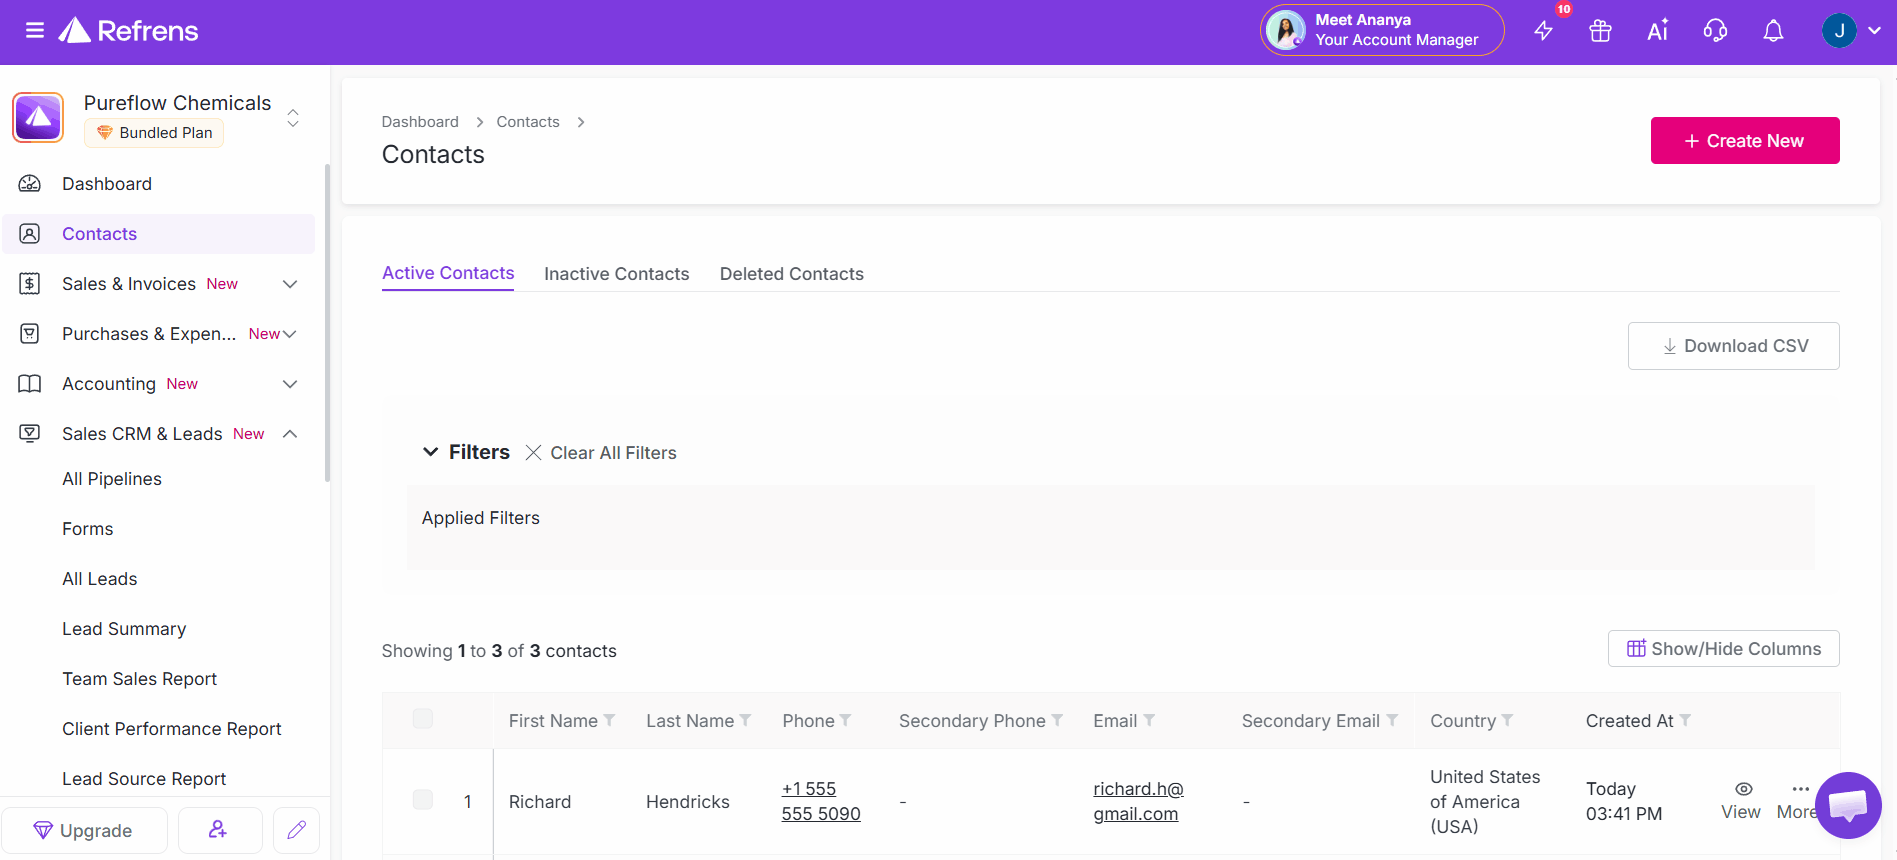The height and width of the screenshot is (860, 1897).
Task: Open the user profile dropdown
Action: [1851, 31]
